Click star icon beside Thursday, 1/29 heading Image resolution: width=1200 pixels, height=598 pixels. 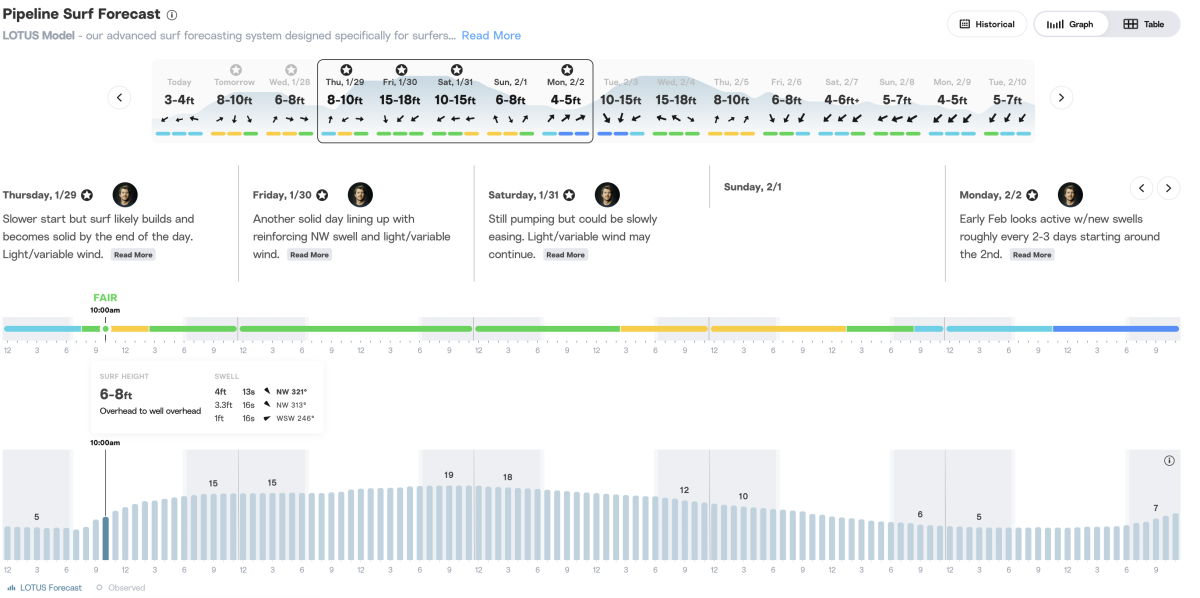87,195
